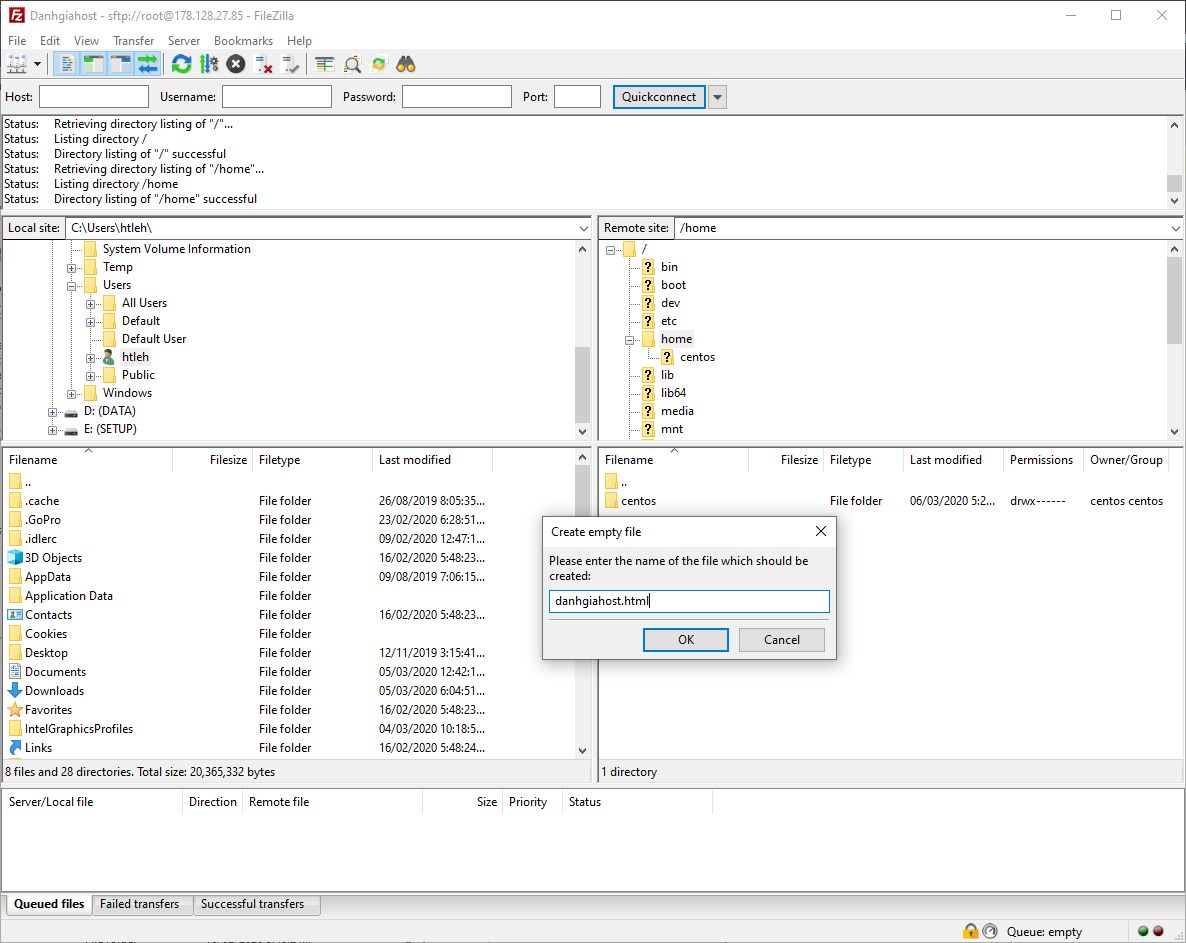Screen dimensions: 1186x943
Task: Toggle processing of the transfer queue
Action: click(209, 64)
